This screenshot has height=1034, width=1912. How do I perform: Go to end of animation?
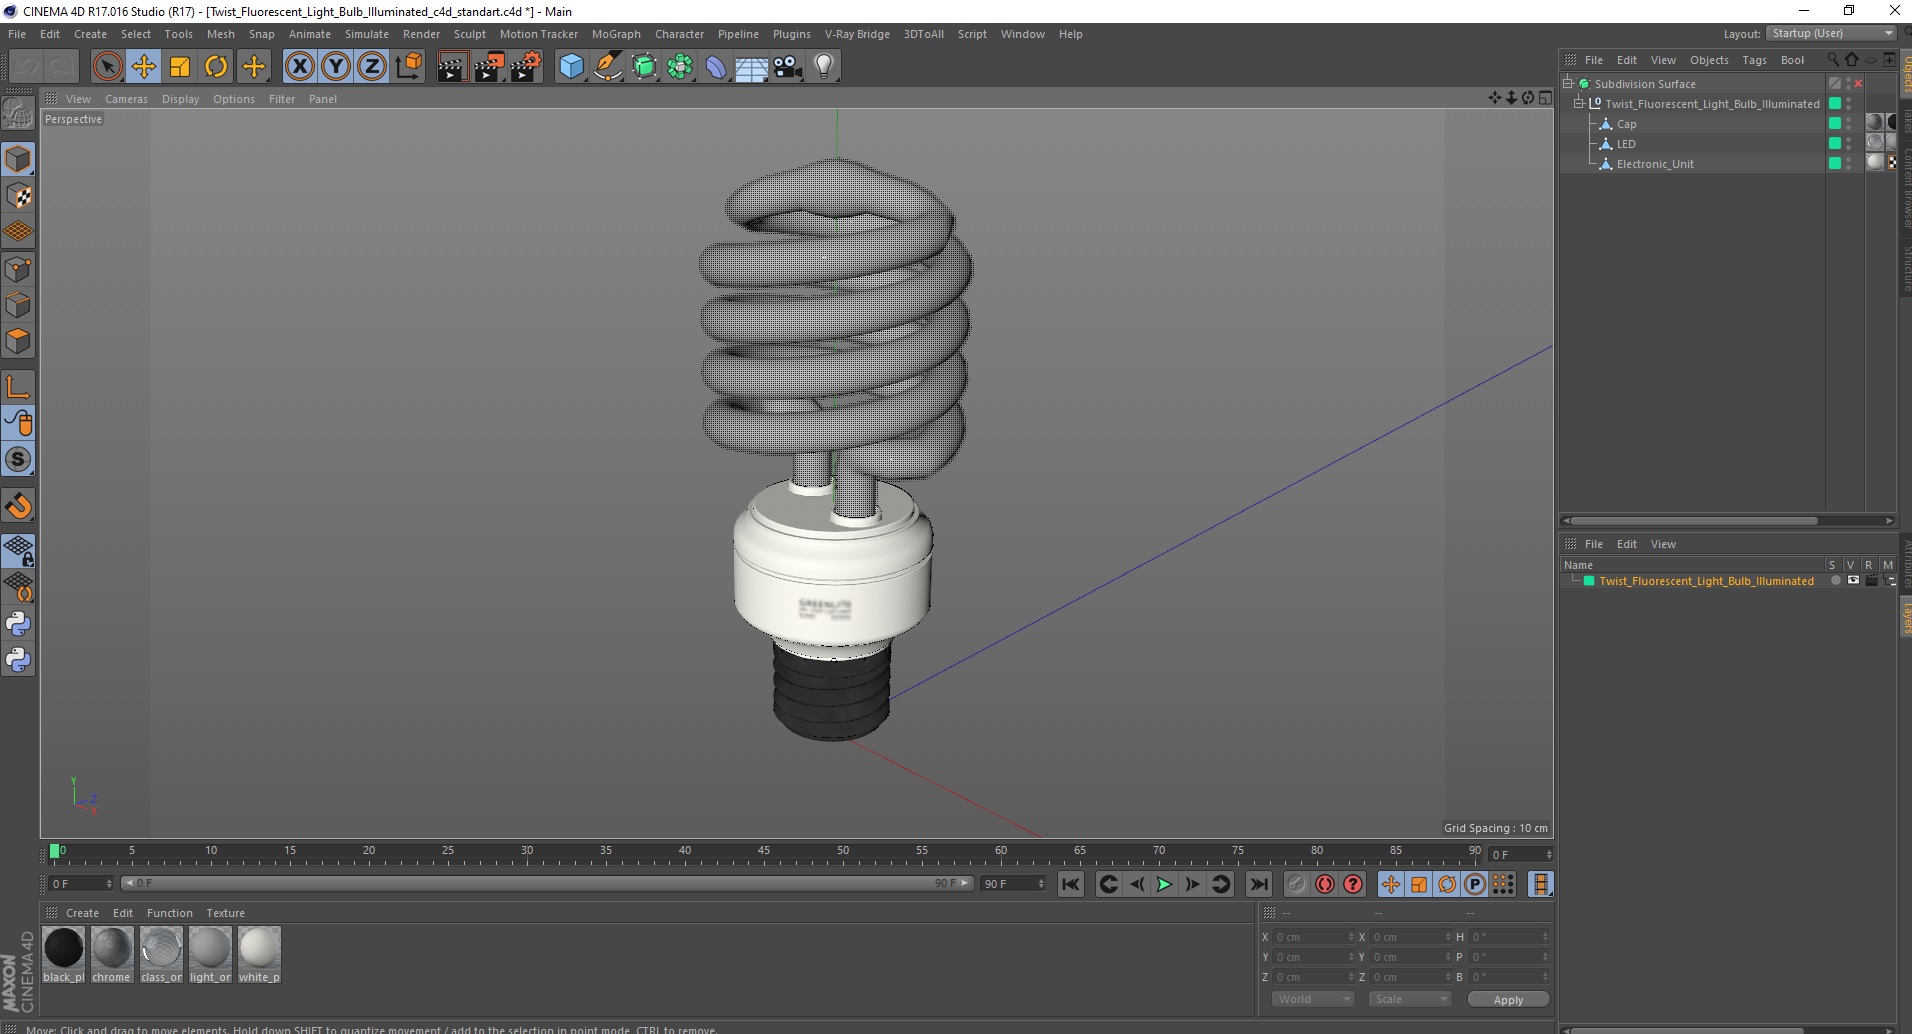[x=1259, y=884]
